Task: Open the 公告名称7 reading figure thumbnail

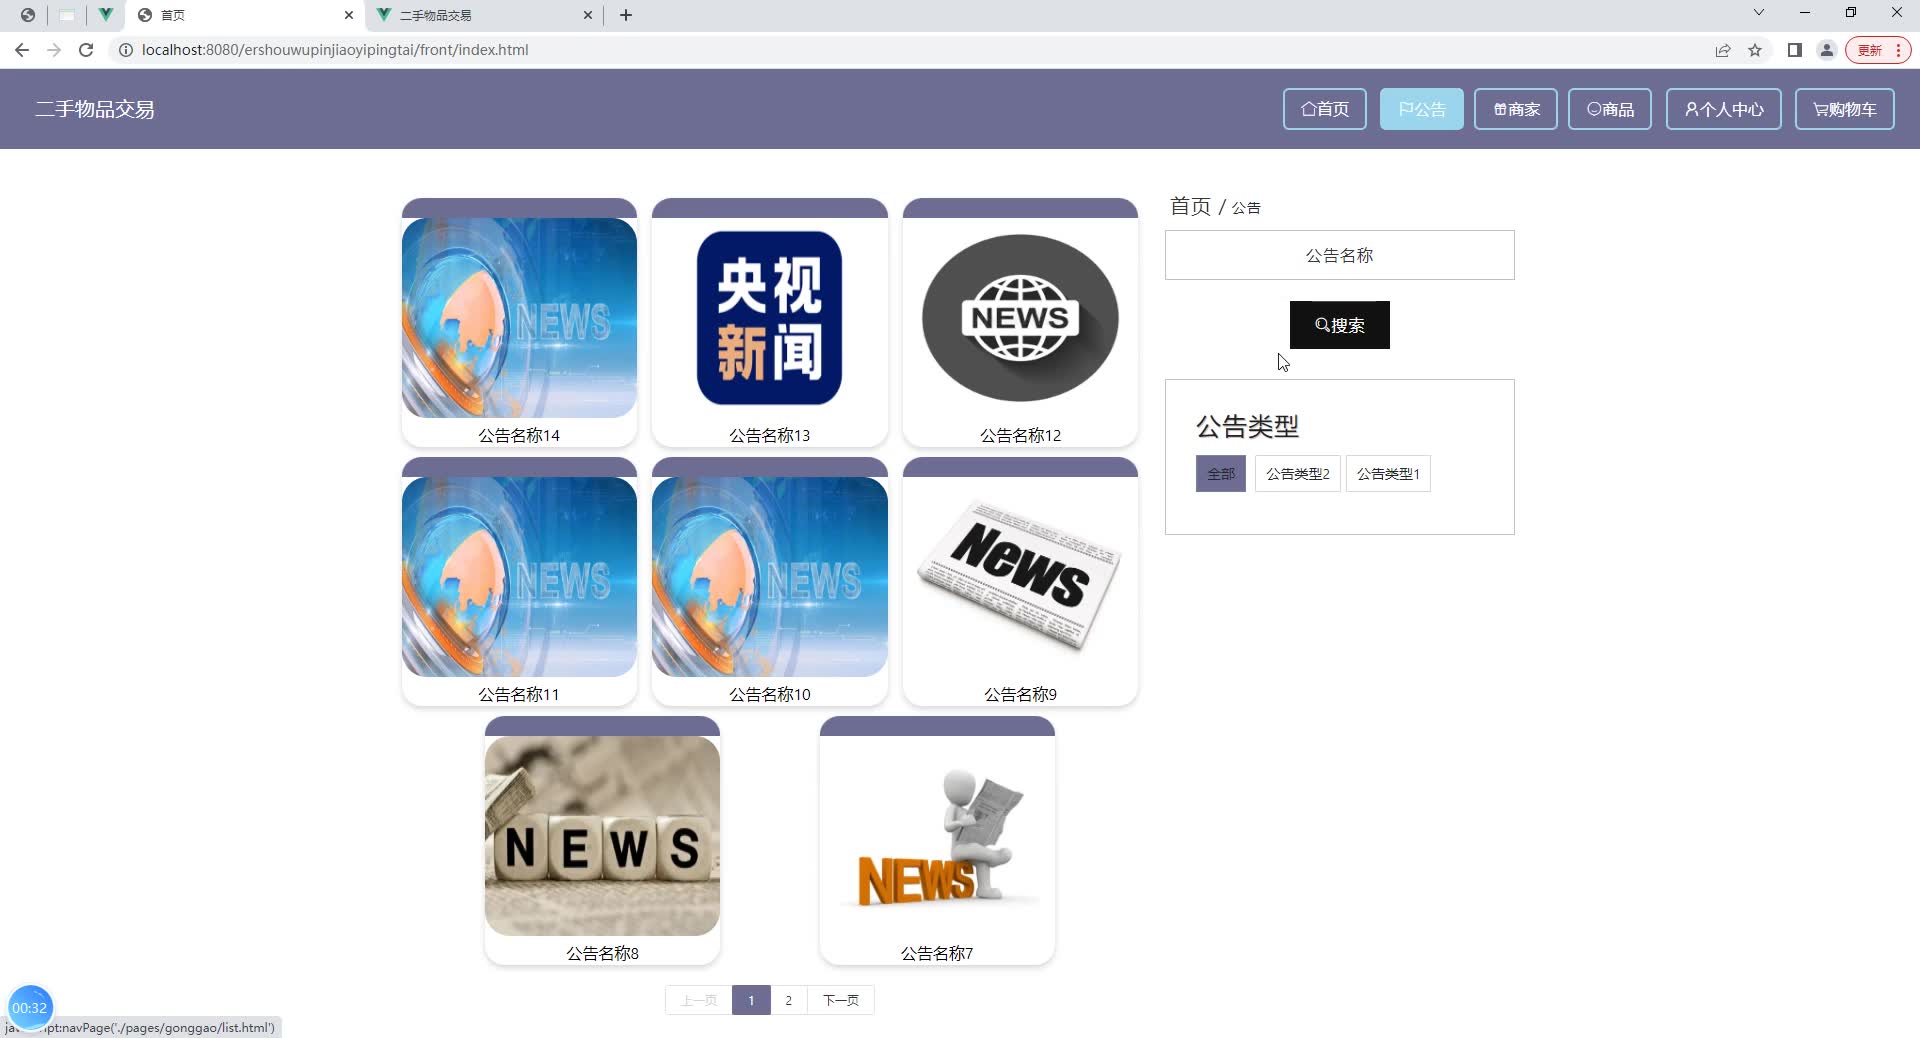Action: (937, 836)
